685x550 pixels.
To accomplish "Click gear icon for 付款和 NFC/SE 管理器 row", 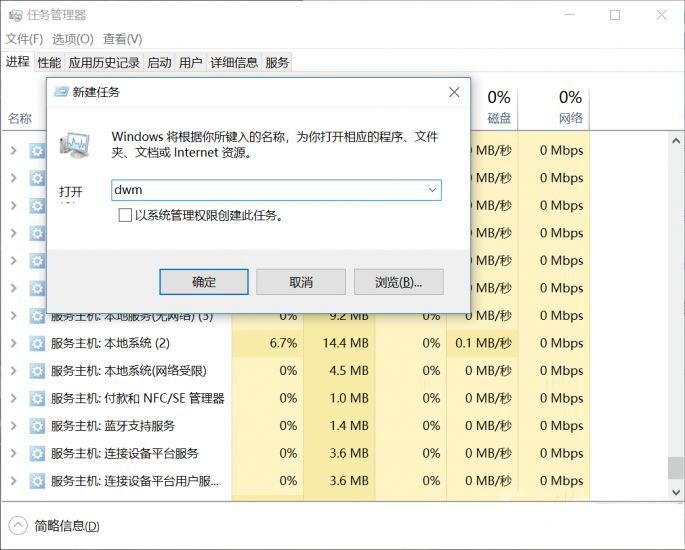I will point(37,398).
